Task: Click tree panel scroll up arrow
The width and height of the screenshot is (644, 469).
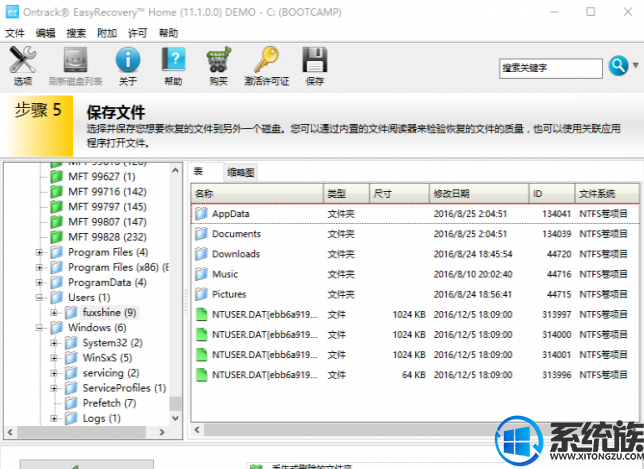Action: (175, 170)
